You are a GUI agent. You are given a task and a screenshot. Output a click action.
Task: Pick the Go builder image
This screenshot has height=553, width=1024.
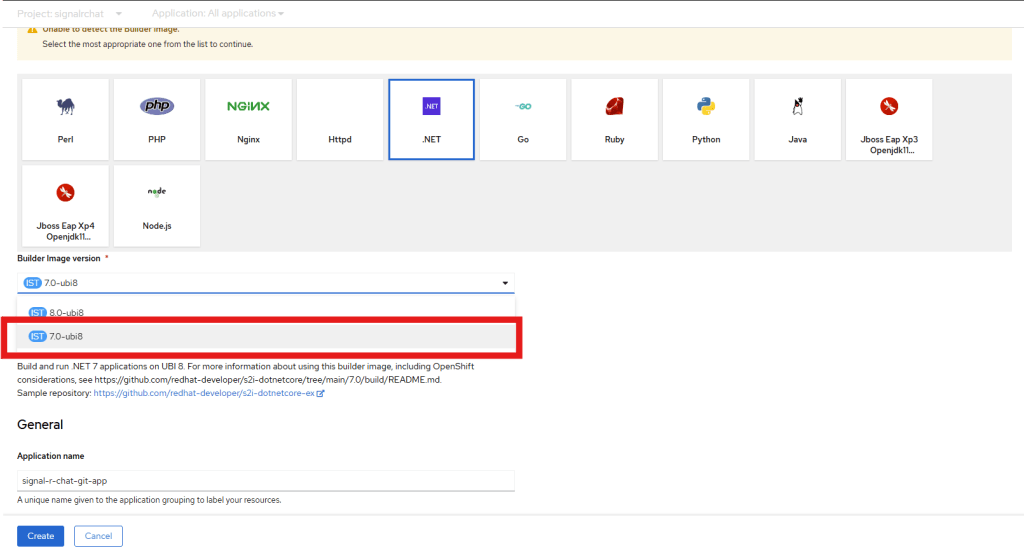tap(523, 119)
